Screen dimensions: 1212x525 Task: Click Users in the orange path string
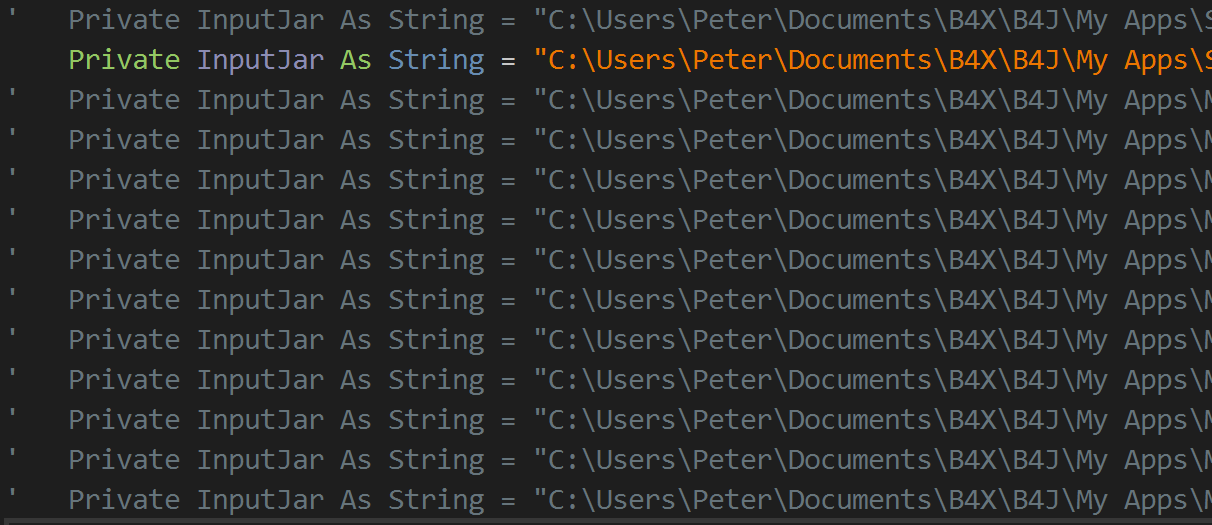(637, 60)
